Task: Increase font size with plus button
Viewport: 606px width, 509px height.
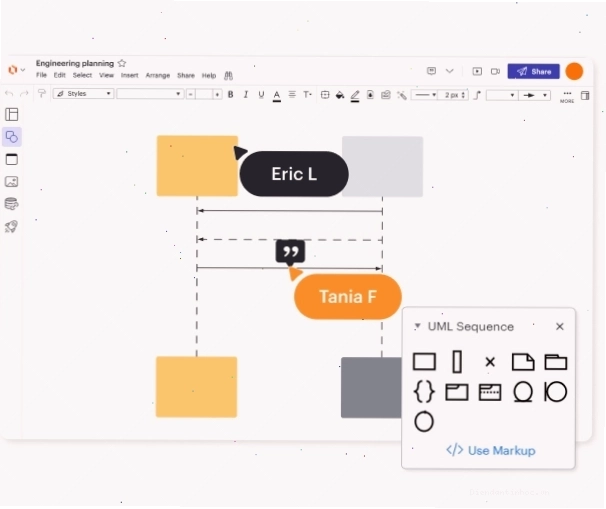Action: coord(218,94)
